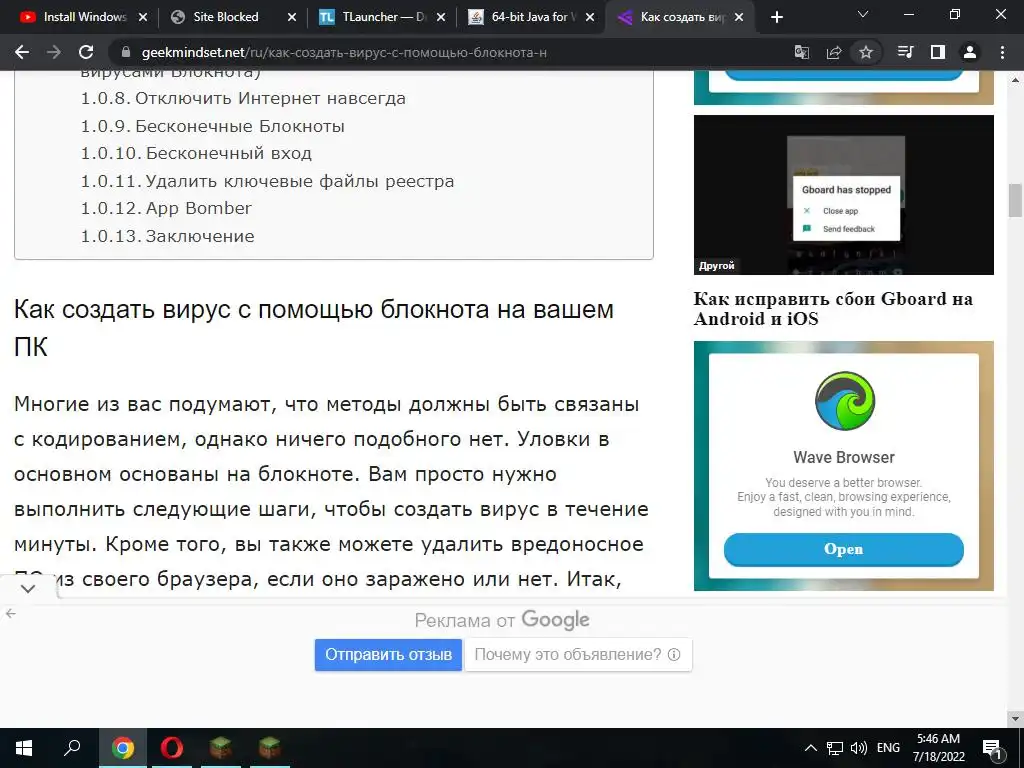Click the second Minecraft taskbar icon
The width and height of the screenshot is (1024, 768).
pyautogui.click(x=270, y=748)
